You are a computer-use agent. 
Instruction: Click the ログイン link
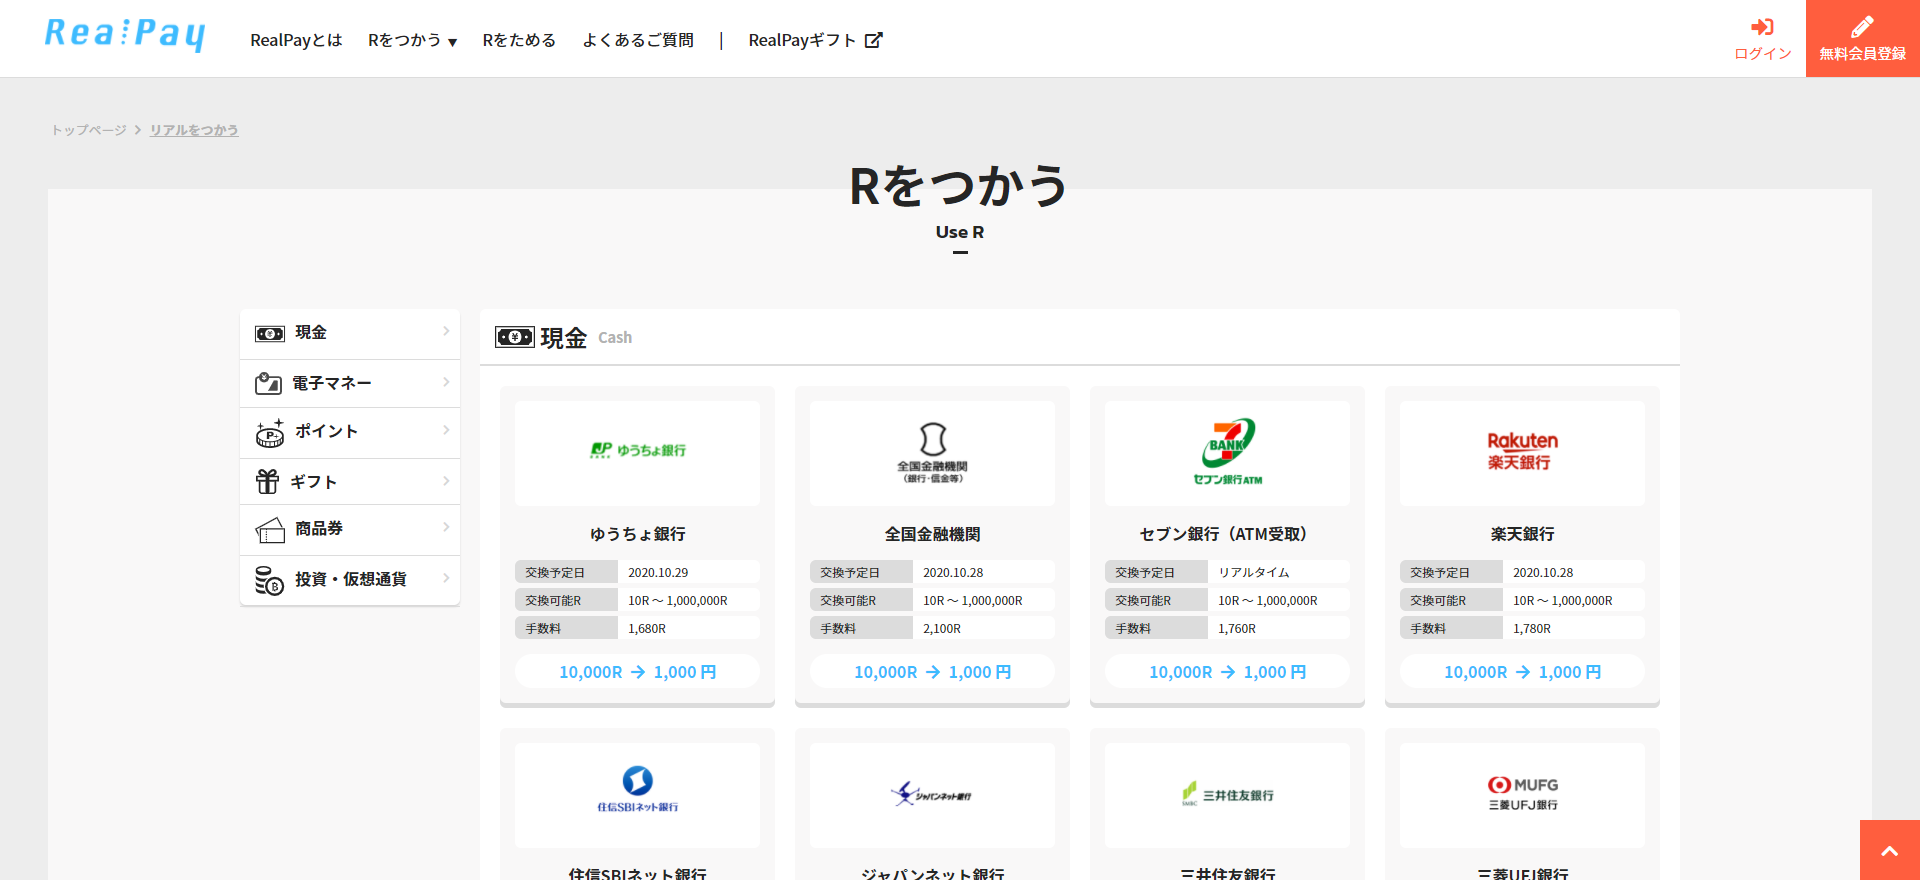click(1763, 39)
